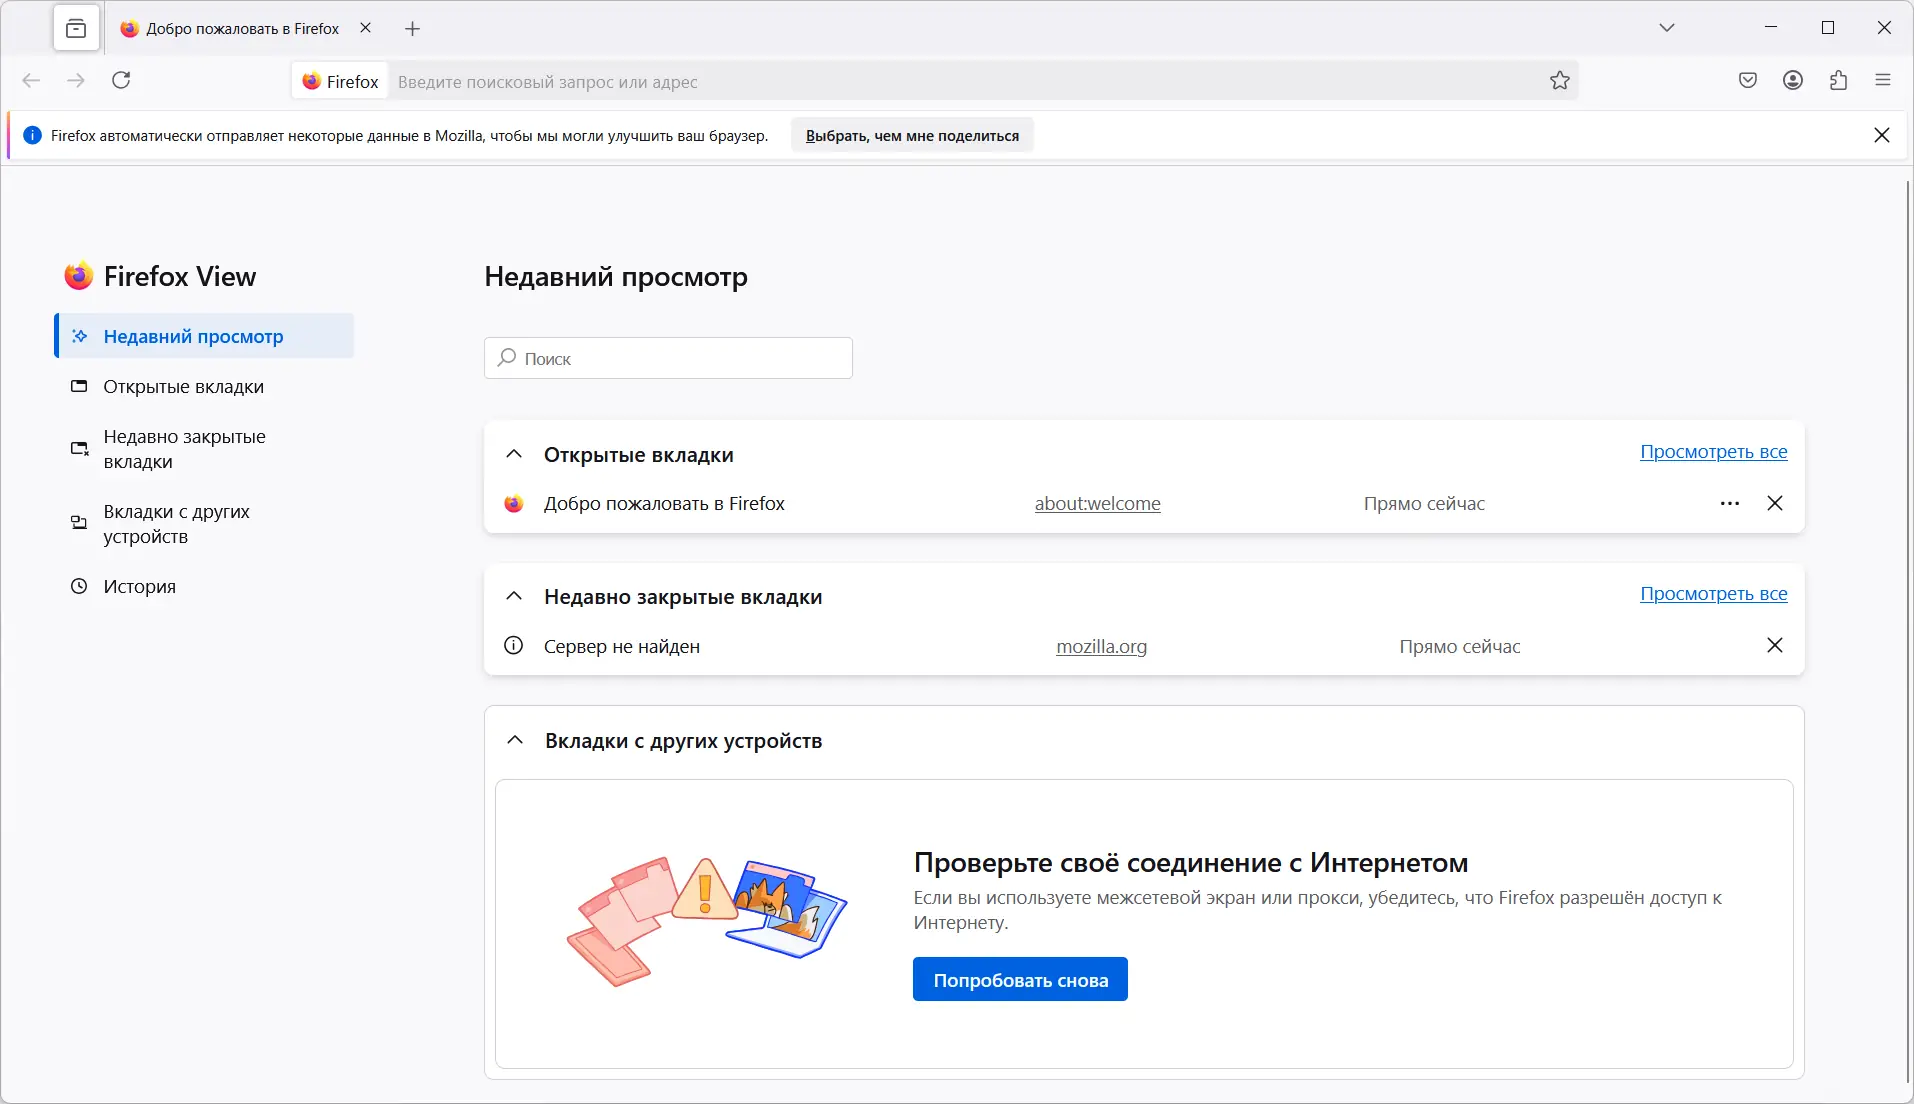Click the page reload icon
The height and width of the screenshot is (1104, 1914).
[121, 81]
